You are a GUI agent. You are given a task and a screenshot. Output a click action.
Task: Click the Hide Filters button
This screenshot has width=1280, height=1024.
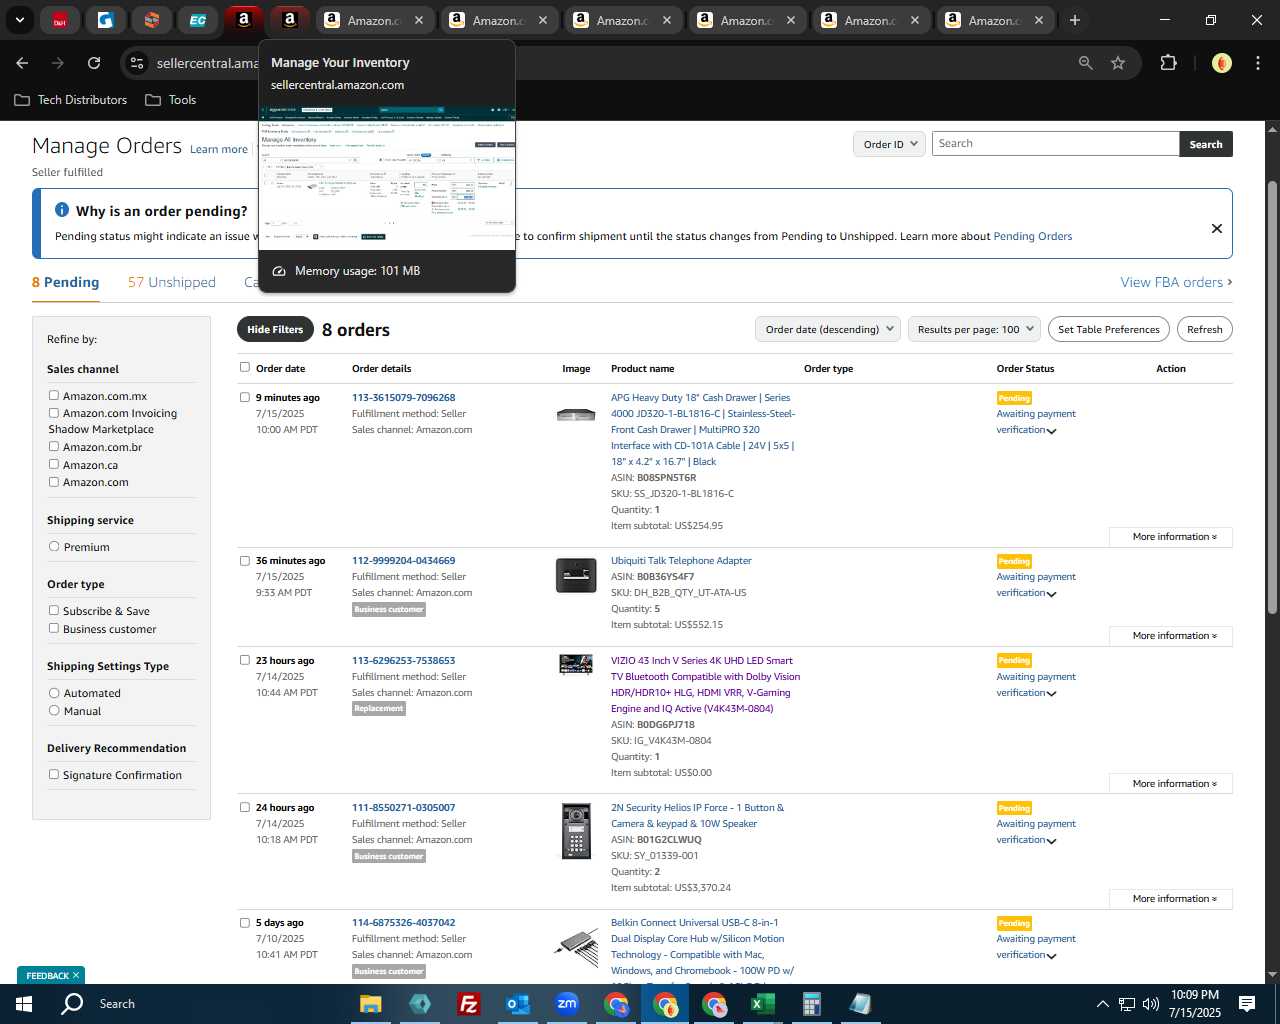coord(275,330)
